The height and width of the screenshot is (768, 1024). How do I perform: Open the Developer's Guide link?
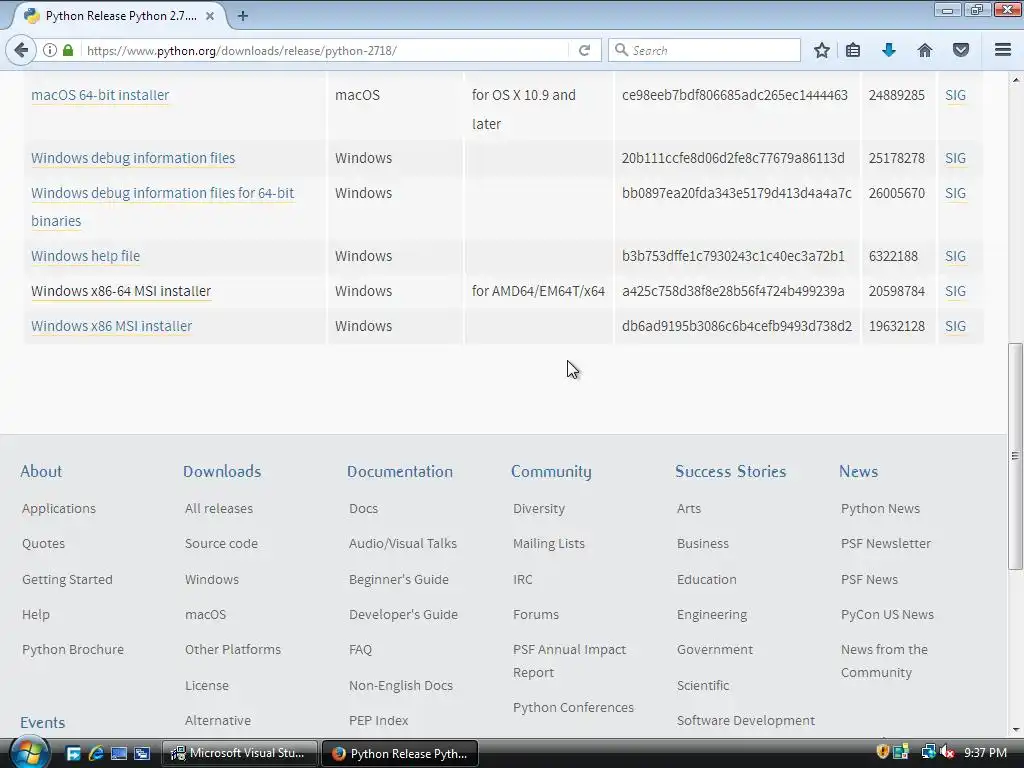click(x=403, y=615)
